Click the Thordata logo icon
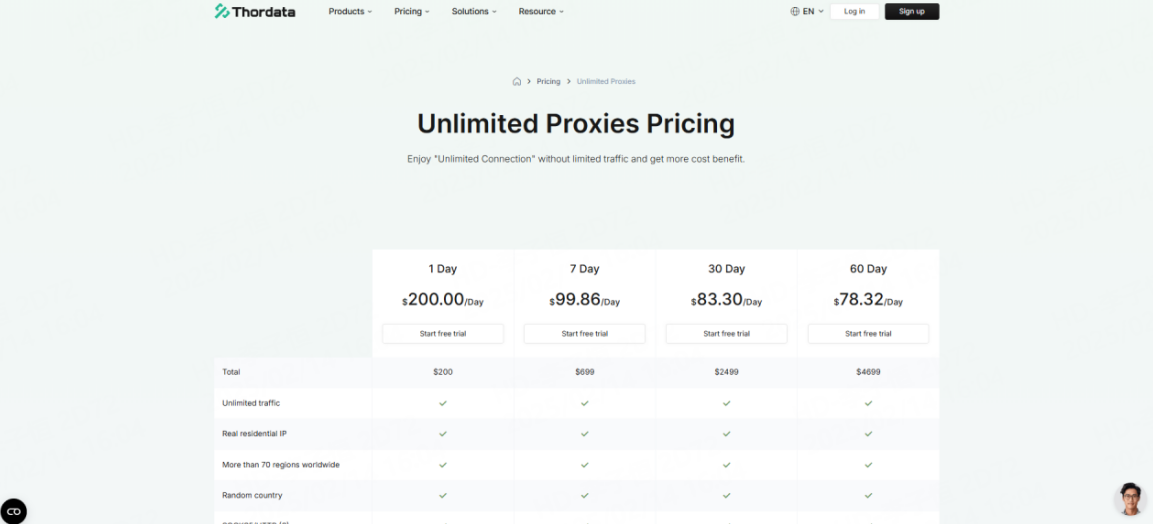1153x524 pixels. [222, 11]
